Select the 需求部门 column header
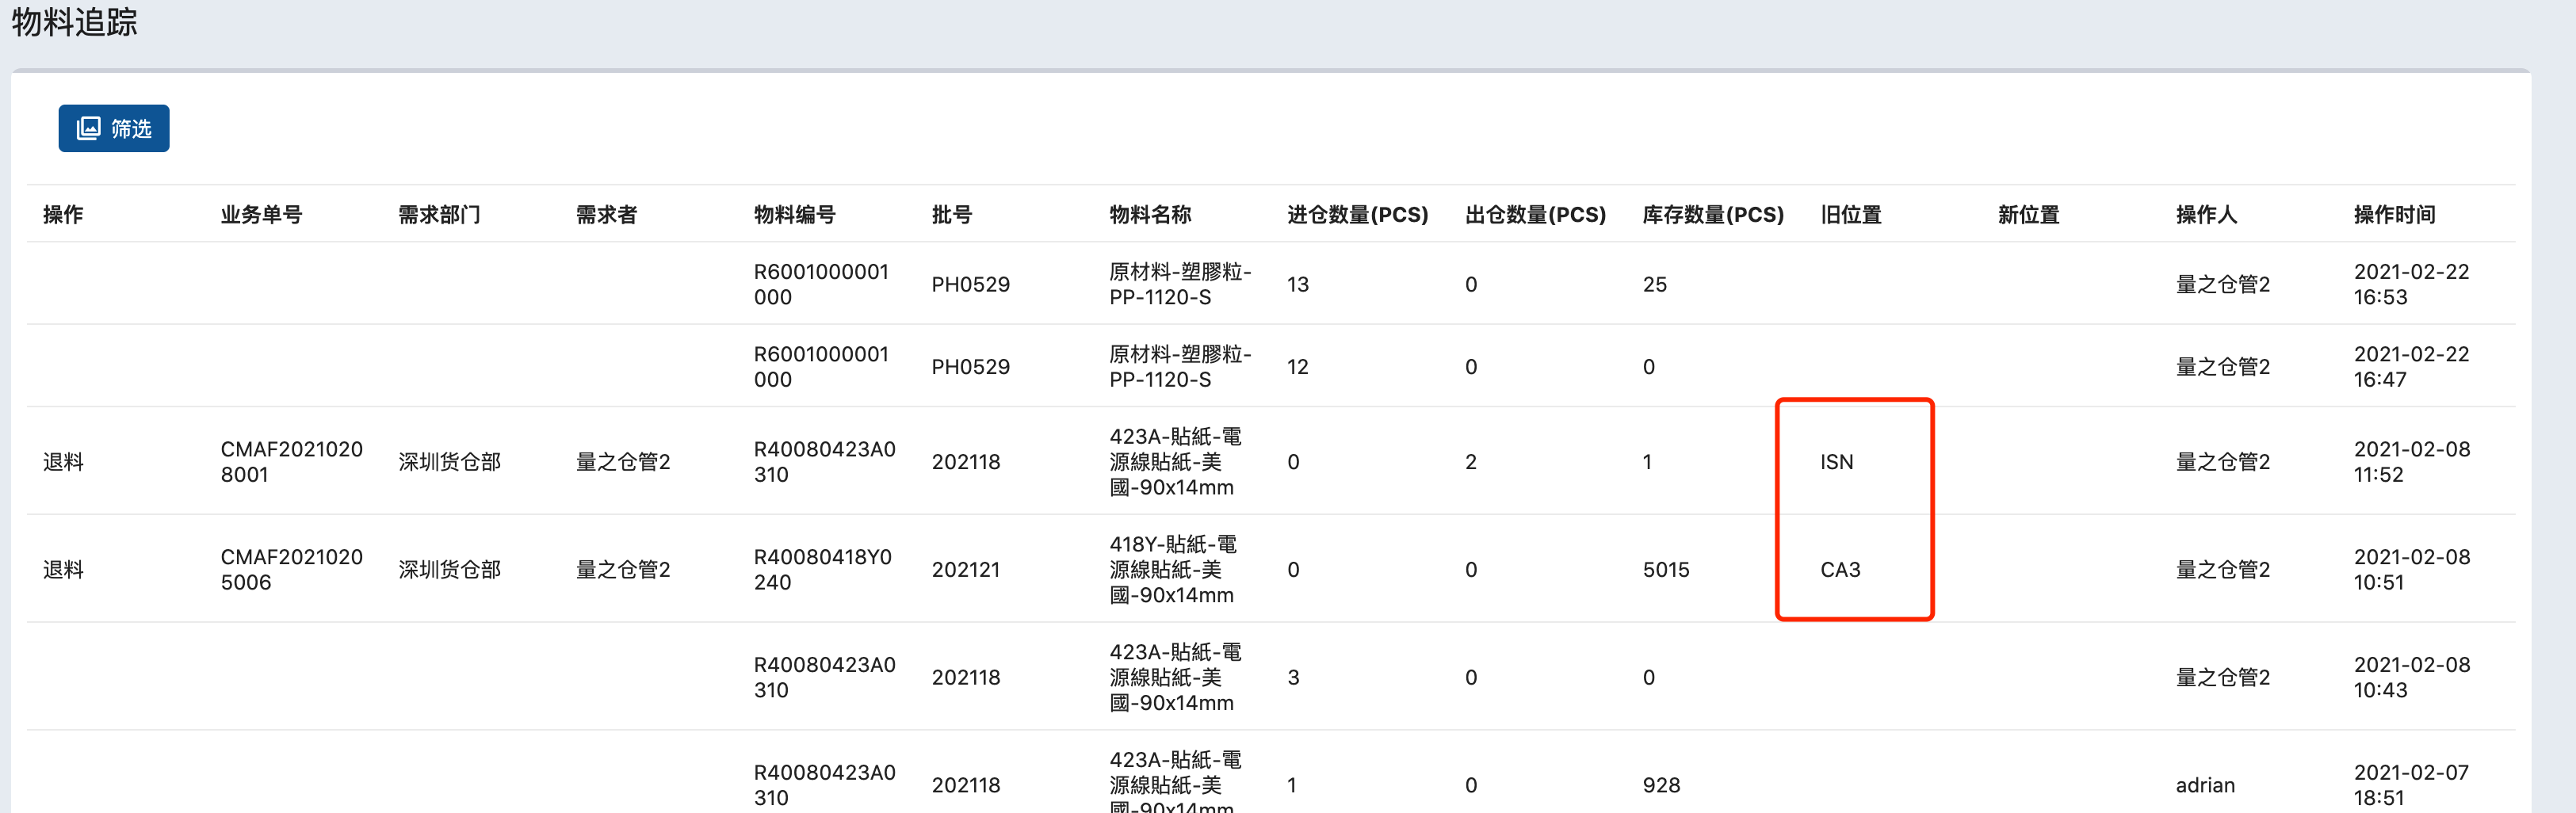 439,214
